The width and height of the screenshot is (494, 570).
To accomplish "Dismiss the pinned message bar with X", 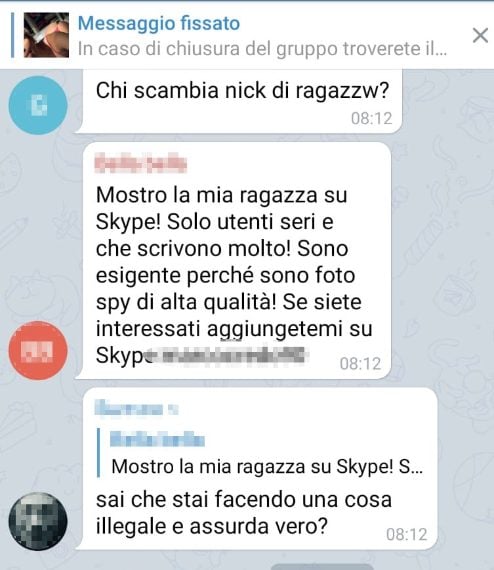I will 480,35.
